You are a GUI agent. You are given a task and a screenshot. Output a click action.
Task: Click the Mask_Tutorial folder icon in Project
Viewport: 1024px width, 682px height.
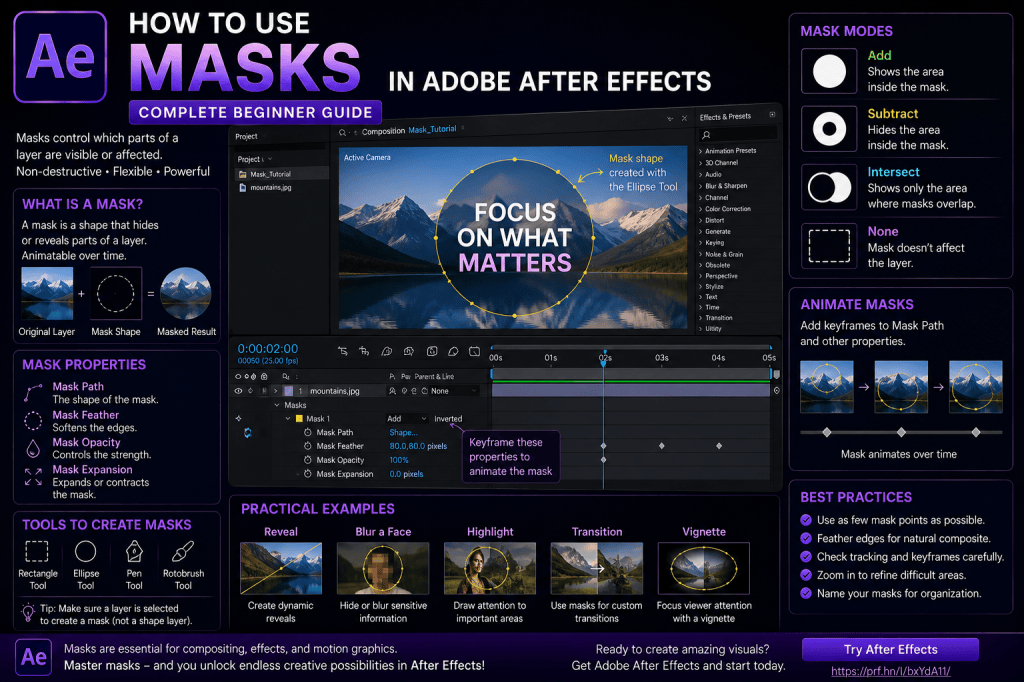coord(242,174)
